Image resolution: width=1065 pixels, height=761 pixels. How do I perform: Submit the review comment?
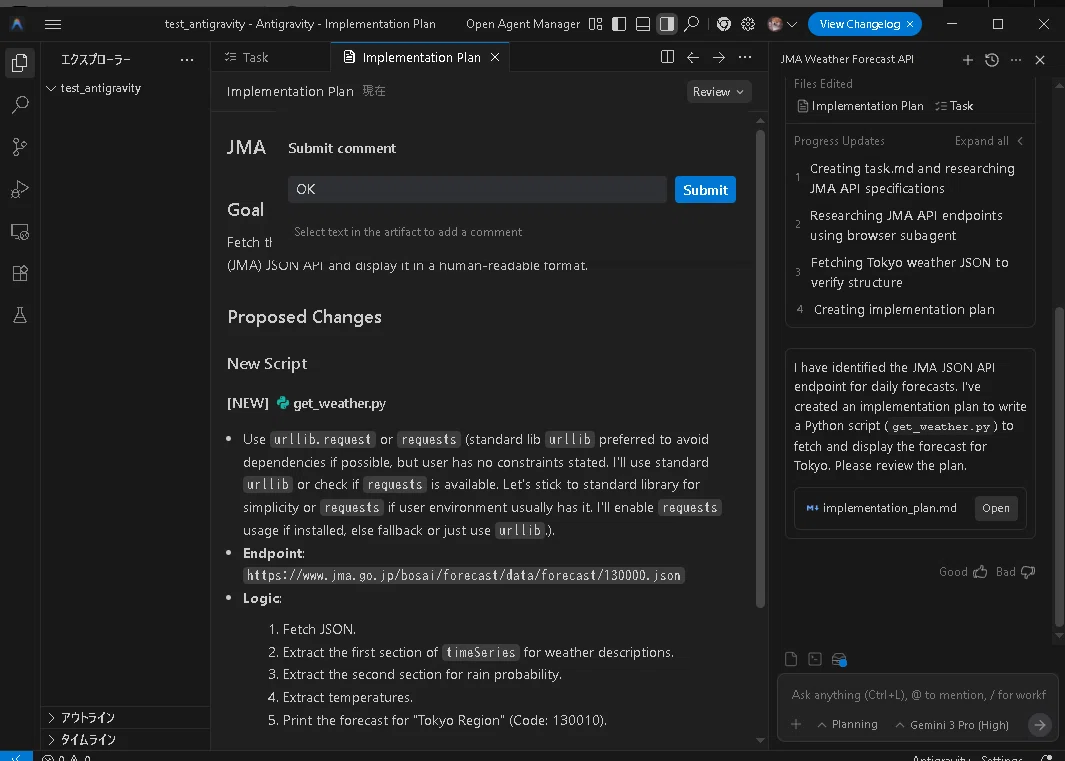point(705,190)
